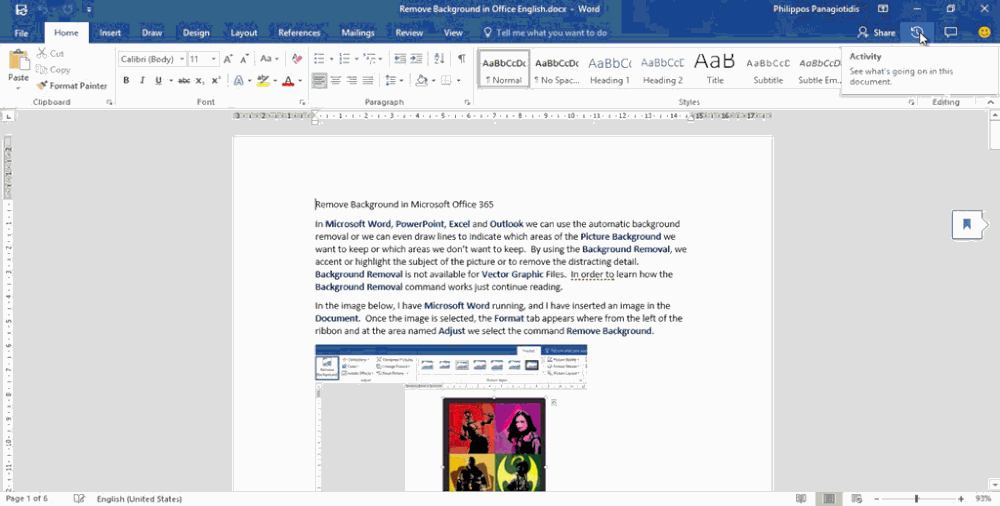Switch to Read Mode view in status bar
Viewport: 1000px width, 506px height.
(x=801, y=498)
